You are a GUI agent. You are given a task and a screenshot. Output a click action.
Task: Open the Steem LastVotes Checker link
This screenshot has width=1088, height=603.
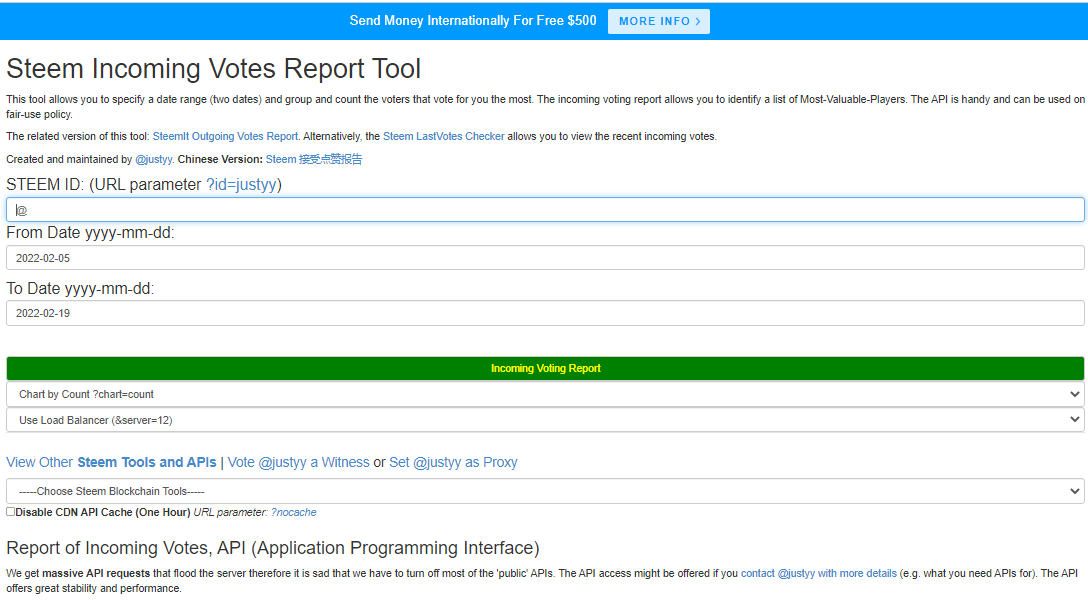[443, 137]
